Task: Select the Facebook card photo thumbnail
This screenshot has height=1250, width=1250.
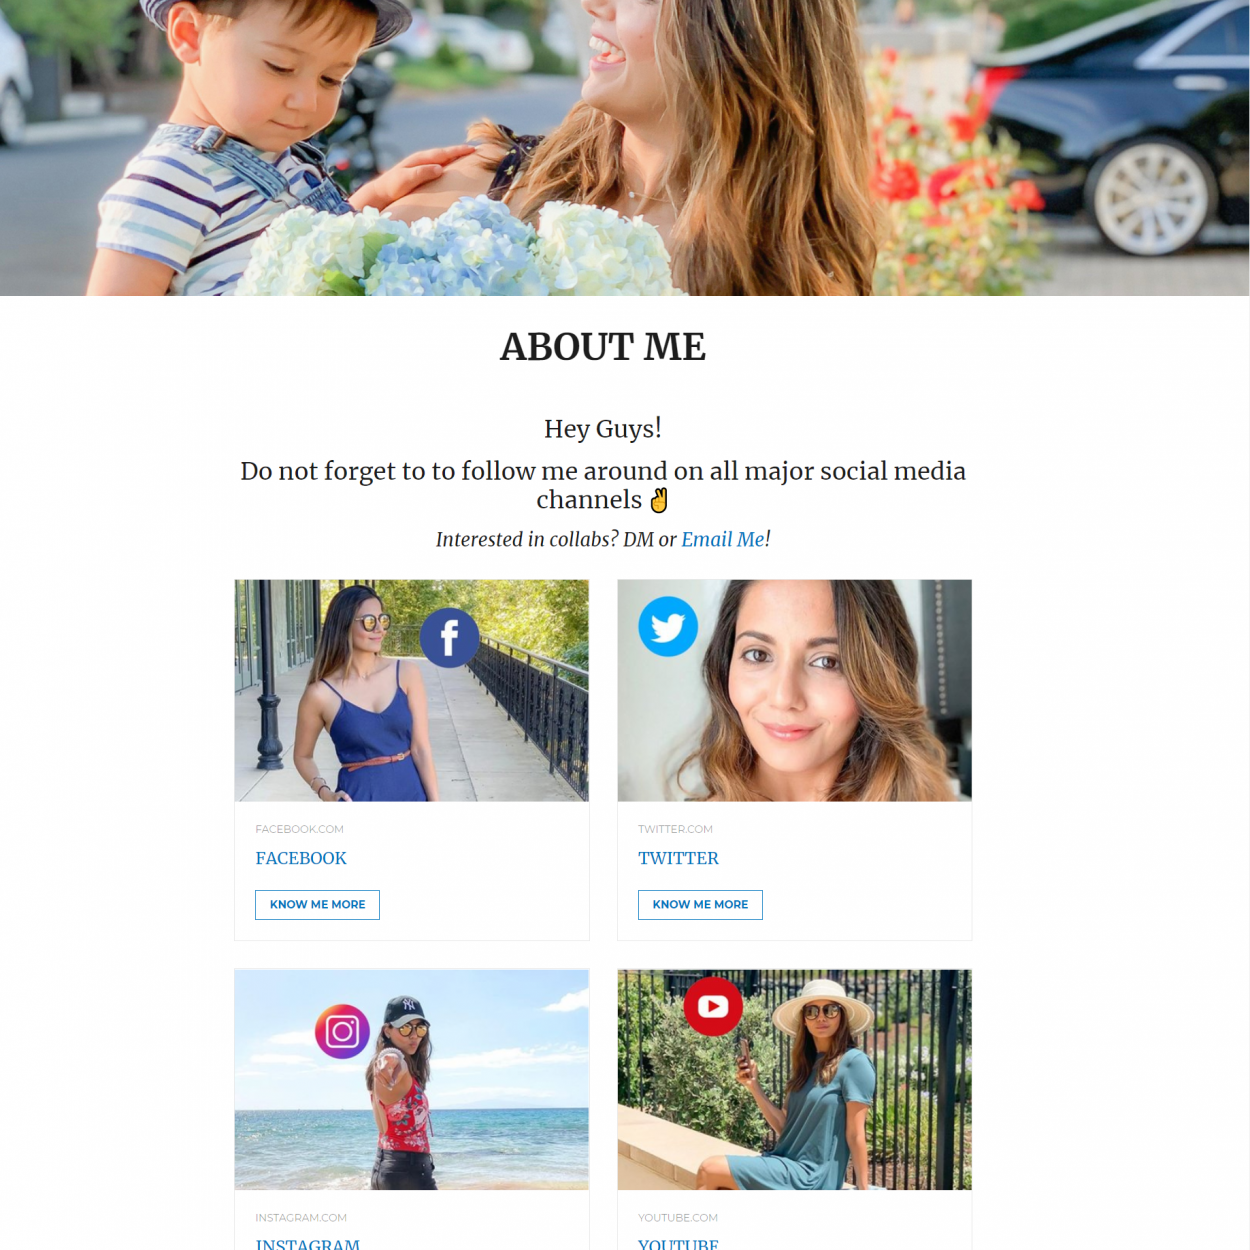Action: (412, 690)
